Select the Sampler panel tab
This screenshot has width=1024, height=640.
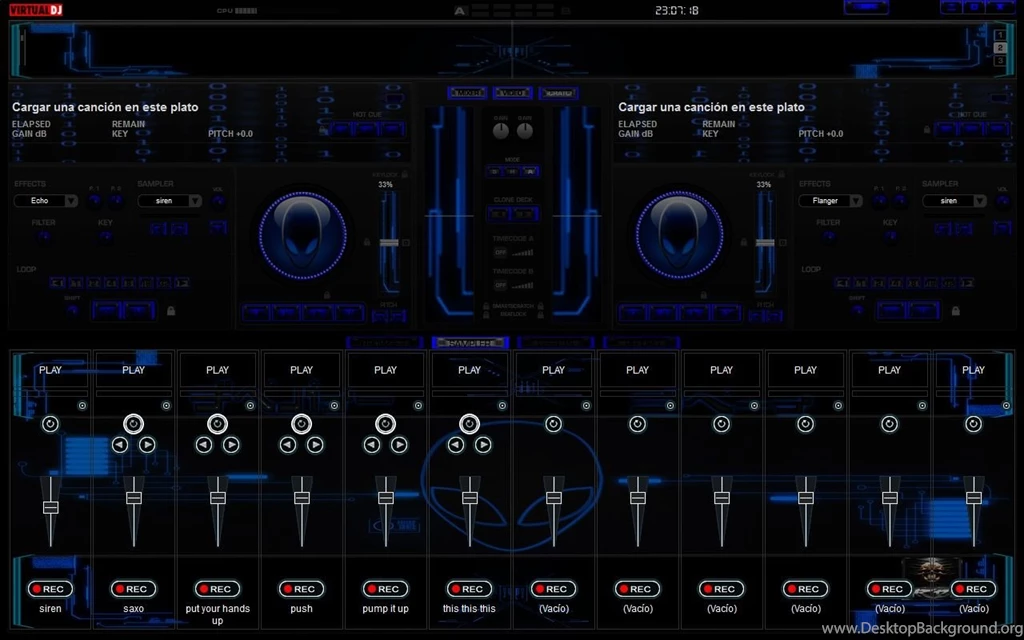coord(470,342)
